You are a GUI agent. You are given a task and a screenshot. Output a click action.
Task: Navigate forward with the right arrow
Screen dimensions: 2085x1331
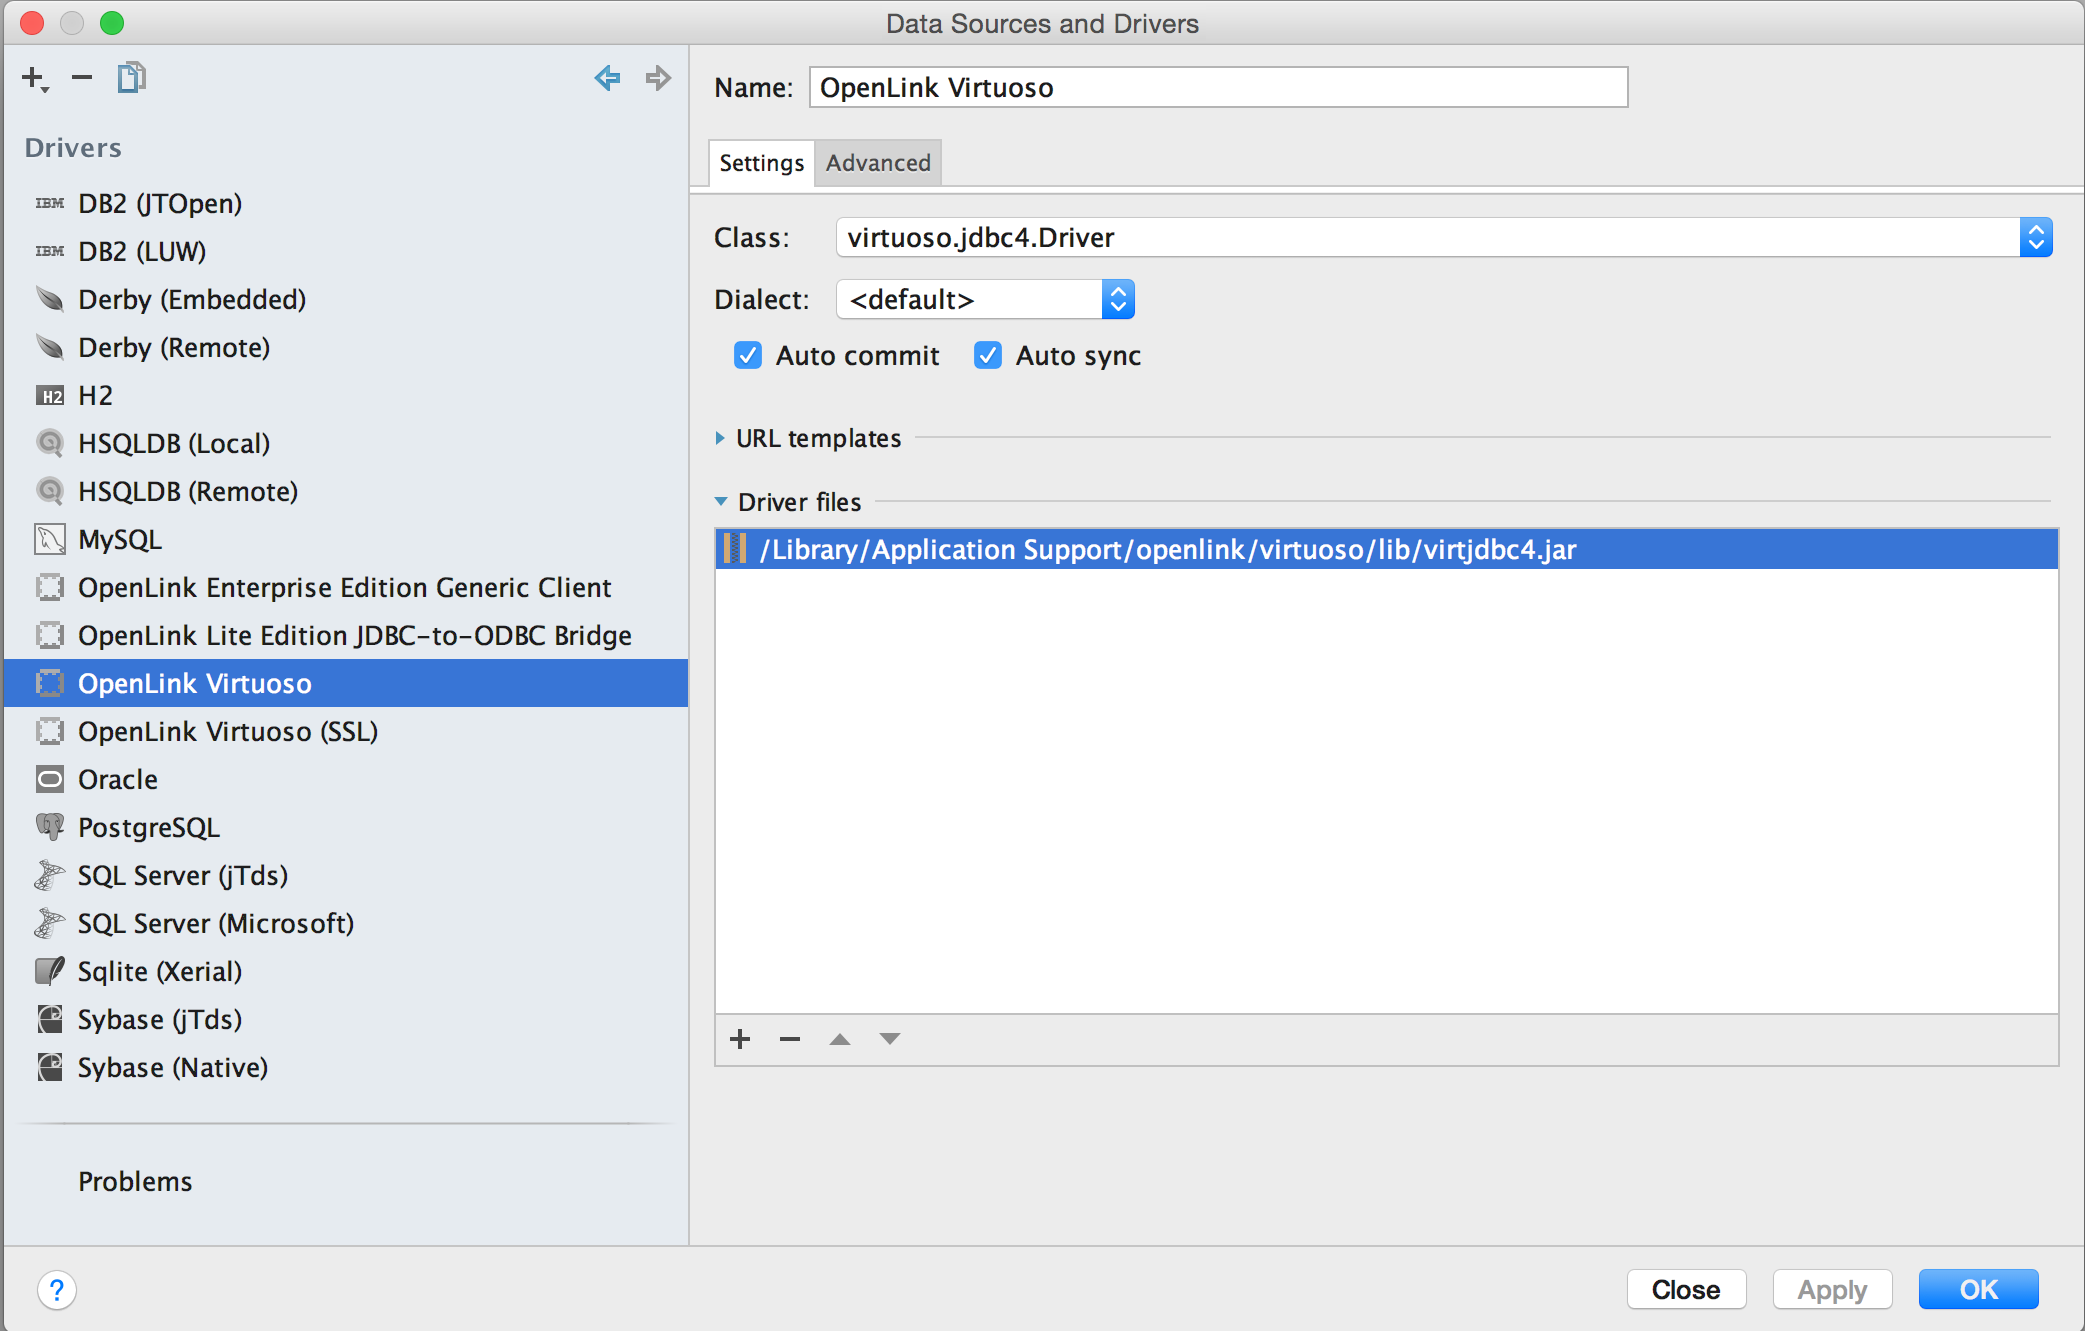(x=657, y=77)
